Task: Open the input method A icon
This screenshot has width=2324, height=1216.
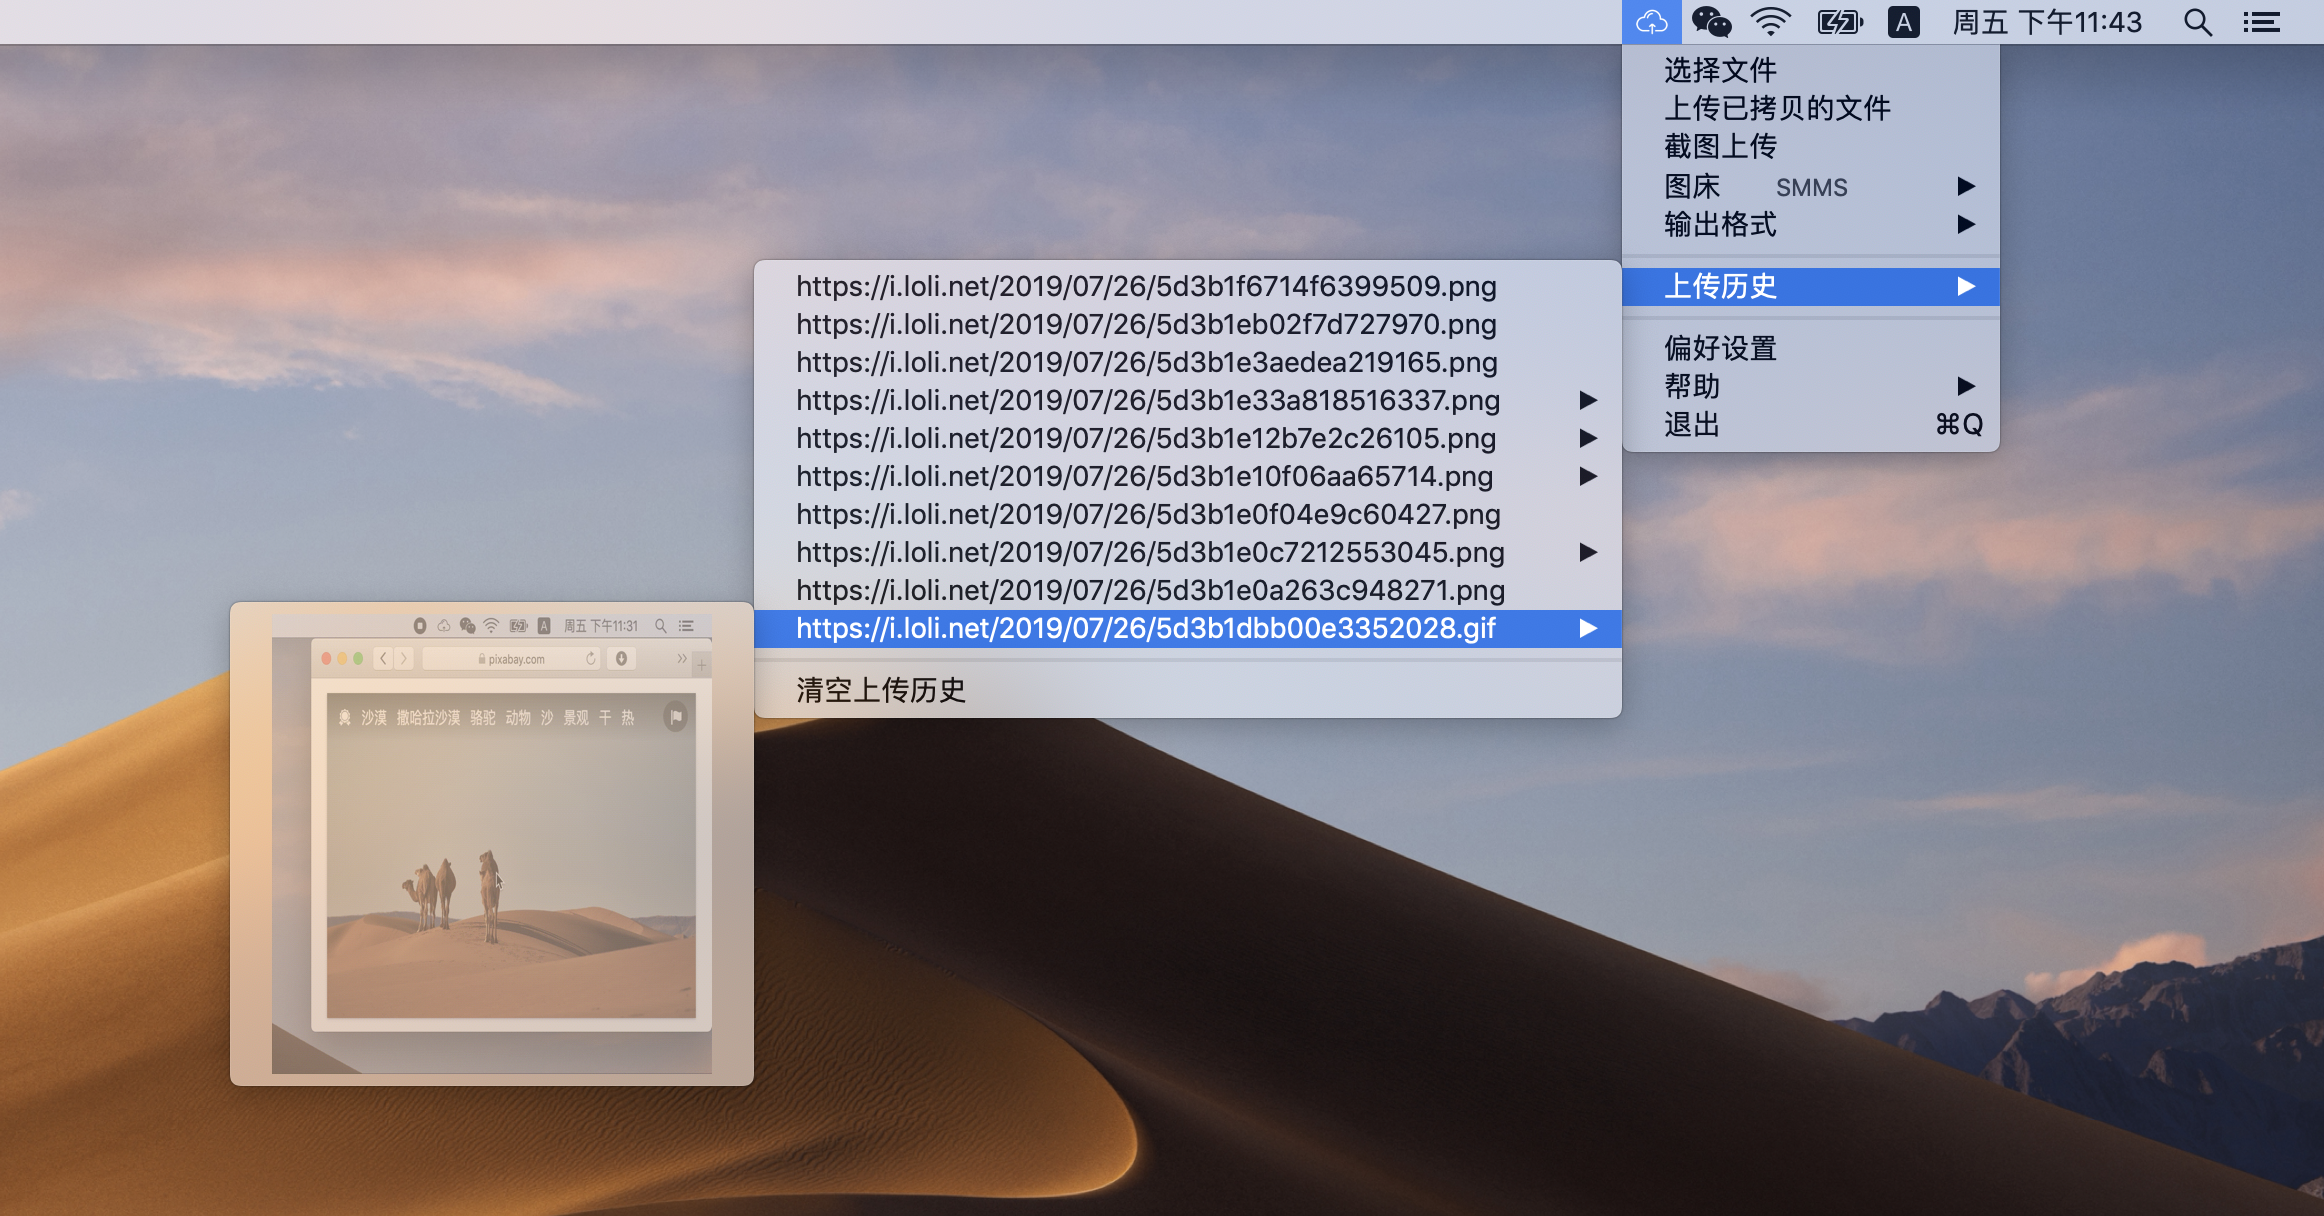Action: coord(1903,22)
